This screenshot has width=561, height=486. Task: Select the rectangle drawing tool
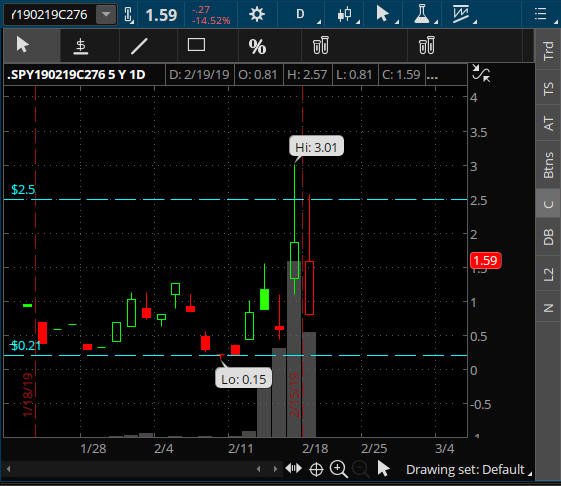click(196, 45)
